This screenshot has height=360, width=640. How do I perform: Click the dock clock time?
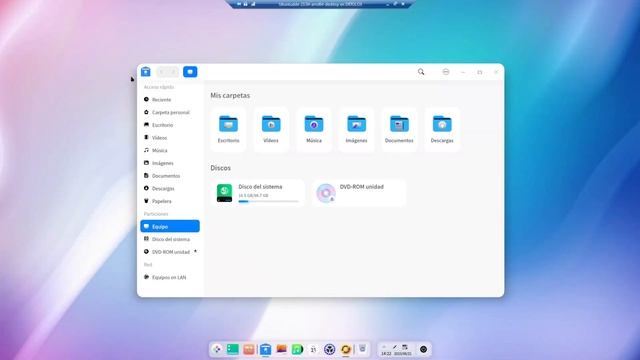coord(386,353)
